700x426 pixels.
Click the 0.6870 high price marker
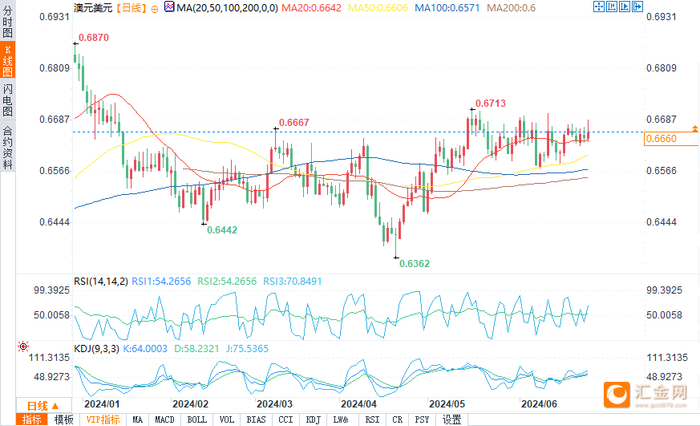pos(94,38)
